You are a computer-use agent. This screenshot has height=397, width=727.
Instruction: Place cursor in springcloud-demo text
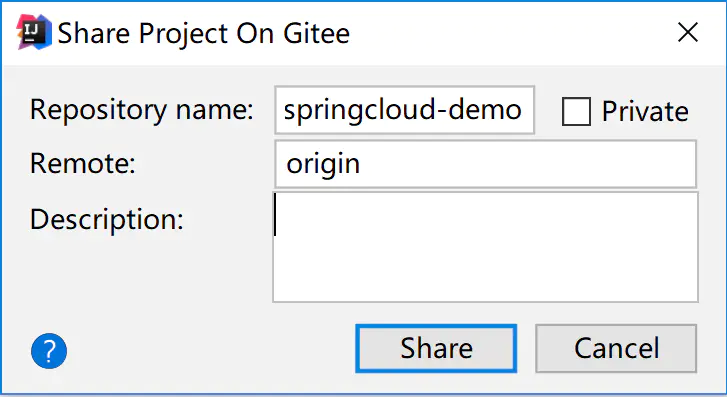(x=402, y=110)
